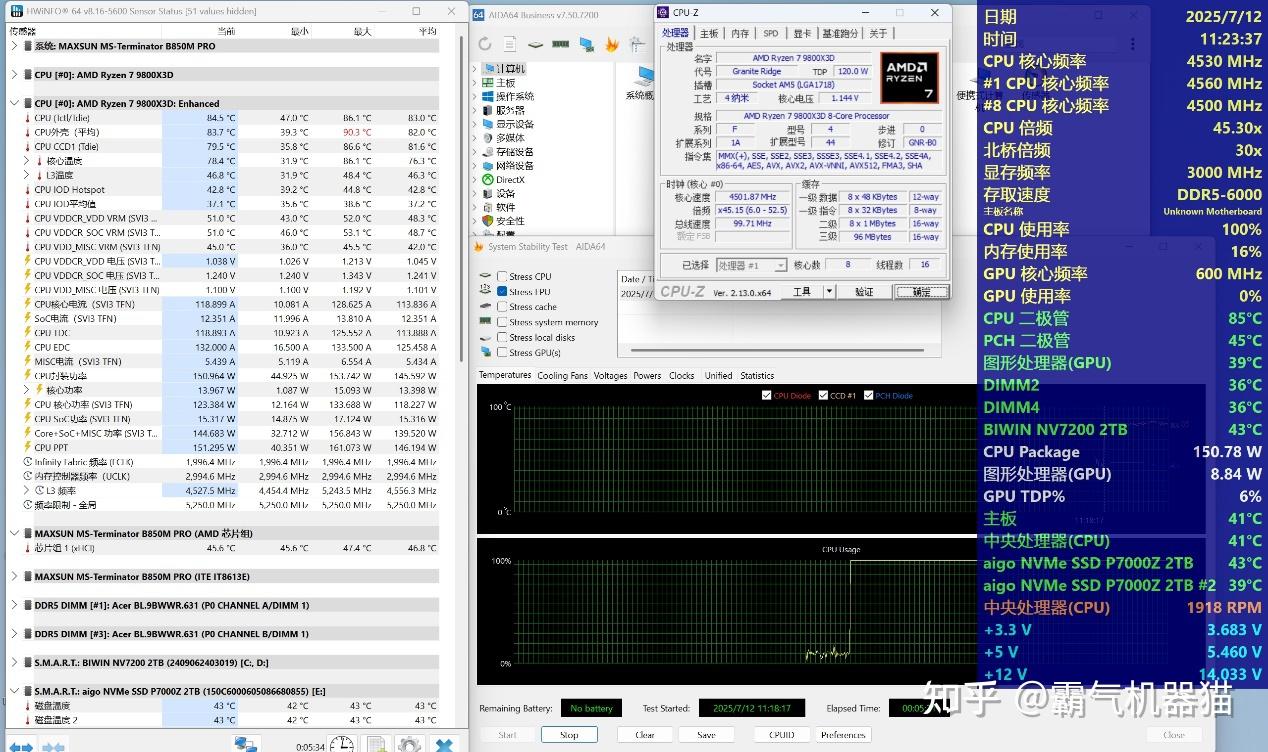The image size is (1268, 752).
Task: Click the HWiNFO clock timer icon
Action: pyautogui.click(x=342, y=745)
